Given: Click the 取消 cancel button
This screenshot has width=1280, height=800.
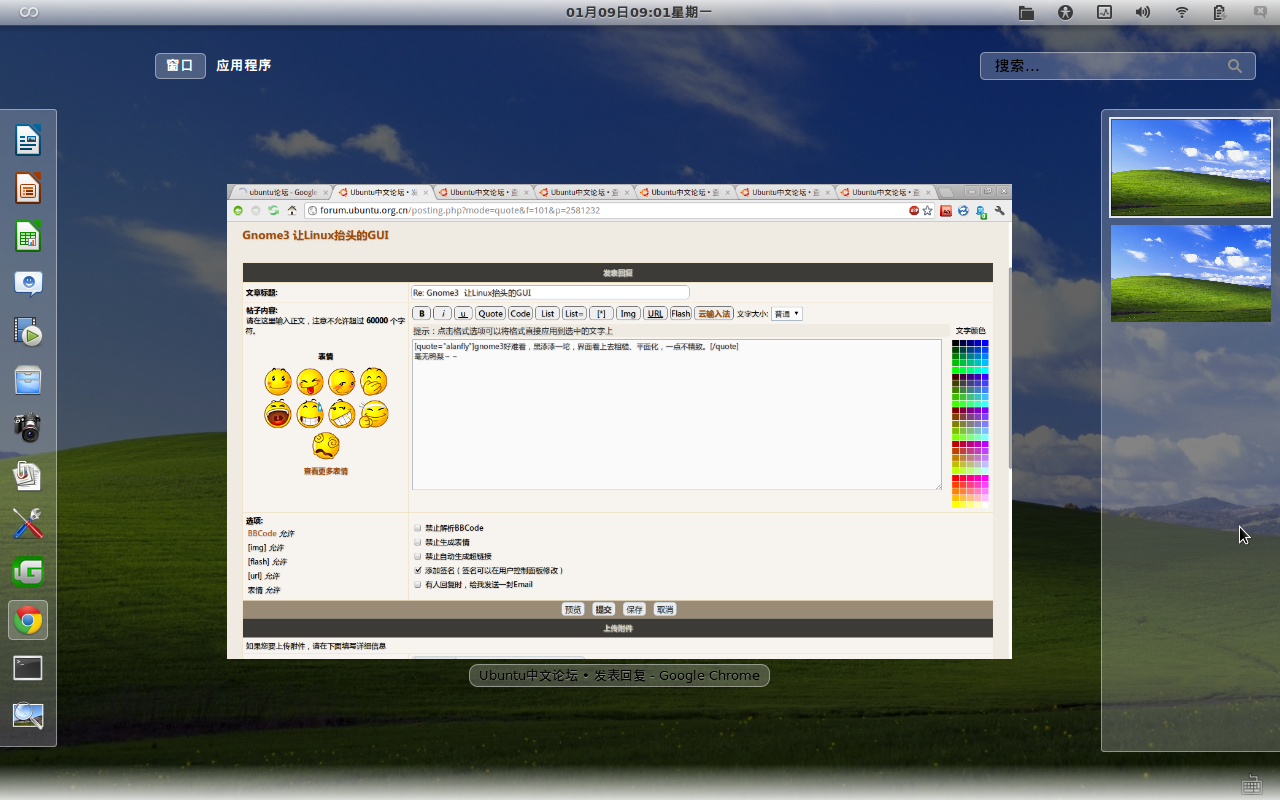Looking at the screenshot, I should 665,609.
